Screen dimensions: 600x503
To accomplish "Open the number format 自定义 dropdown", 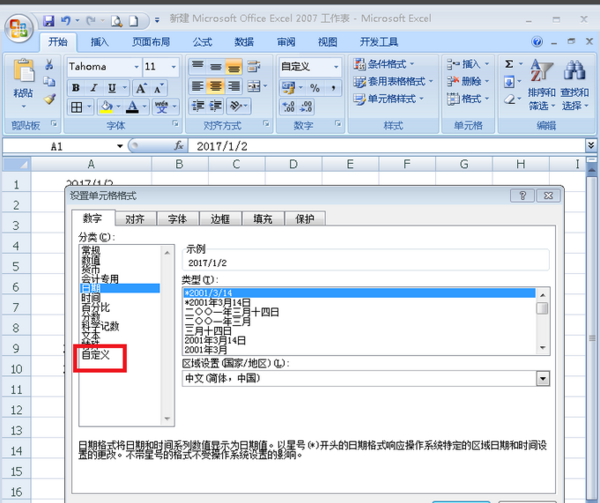I will pyautogui.click(x=336, y=67).
